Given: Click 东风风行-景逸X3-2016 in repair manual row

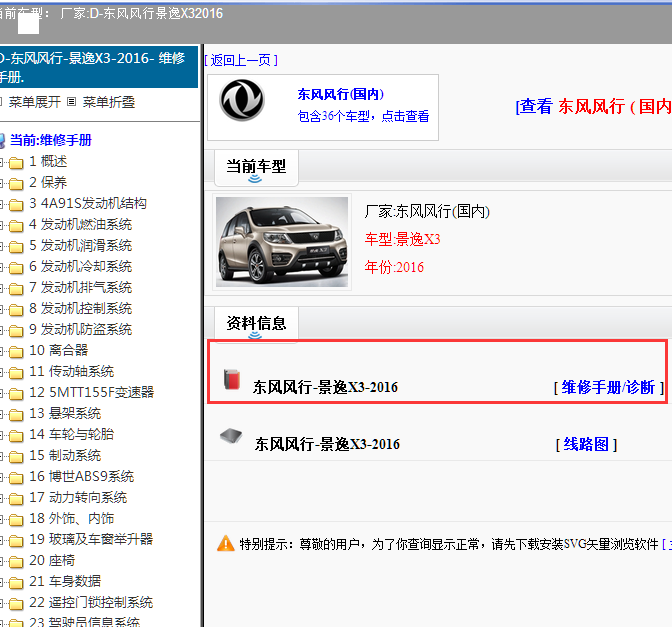Looking at the screenshot, I should [325, 387].
